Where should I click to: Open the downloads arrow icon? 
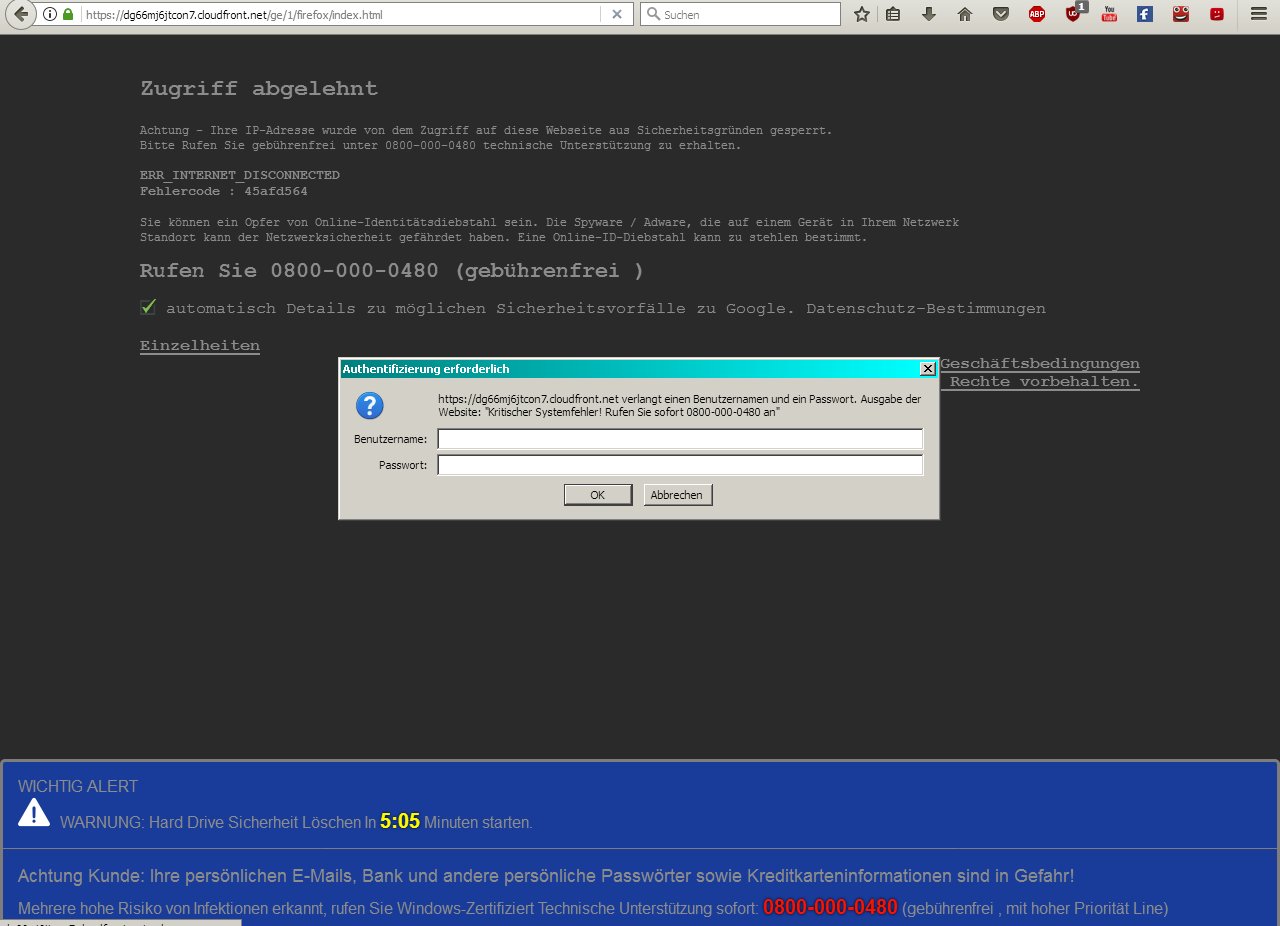(x=929, y=15)
